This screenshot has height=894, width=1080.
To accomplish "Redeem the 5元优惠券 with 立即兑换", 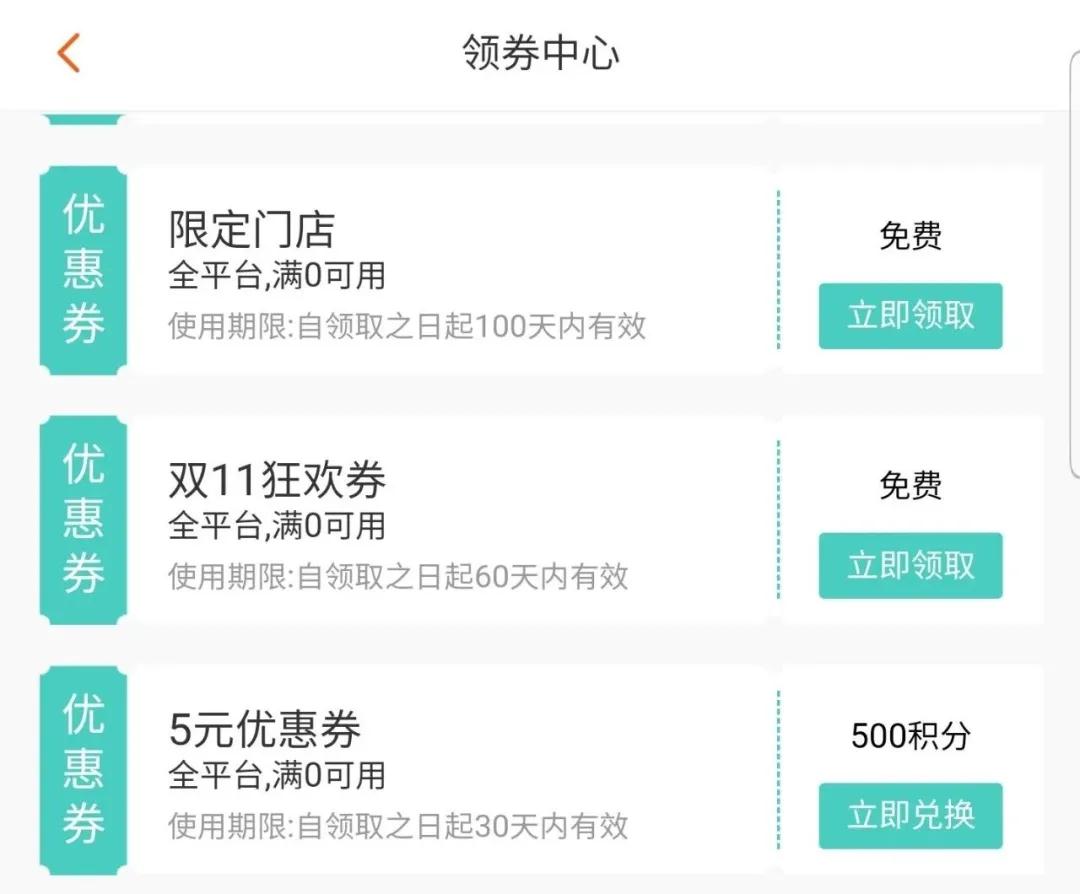I will (910, 816).
